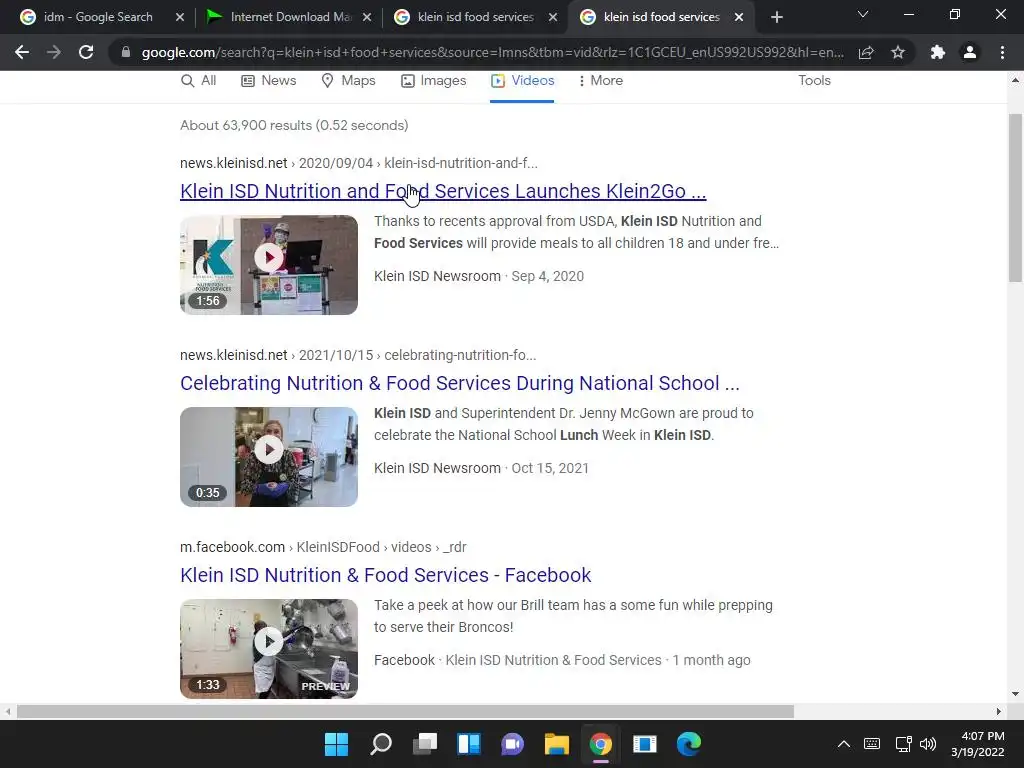Click the scroll down arrow of the vertical scrollbar
Screen dimensions: 1024x768
point(1015,694)
